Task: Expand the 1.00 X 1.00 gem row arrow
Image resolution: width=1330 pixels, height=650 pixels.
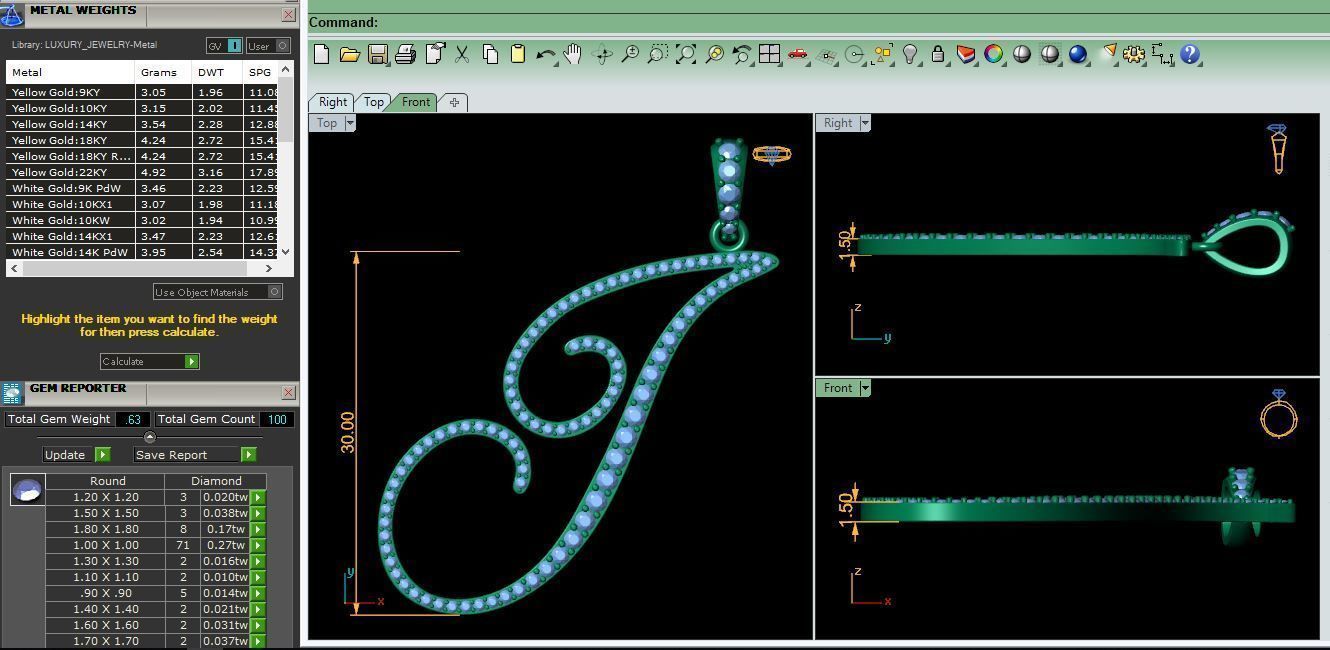Action: (x=258, y=545)
